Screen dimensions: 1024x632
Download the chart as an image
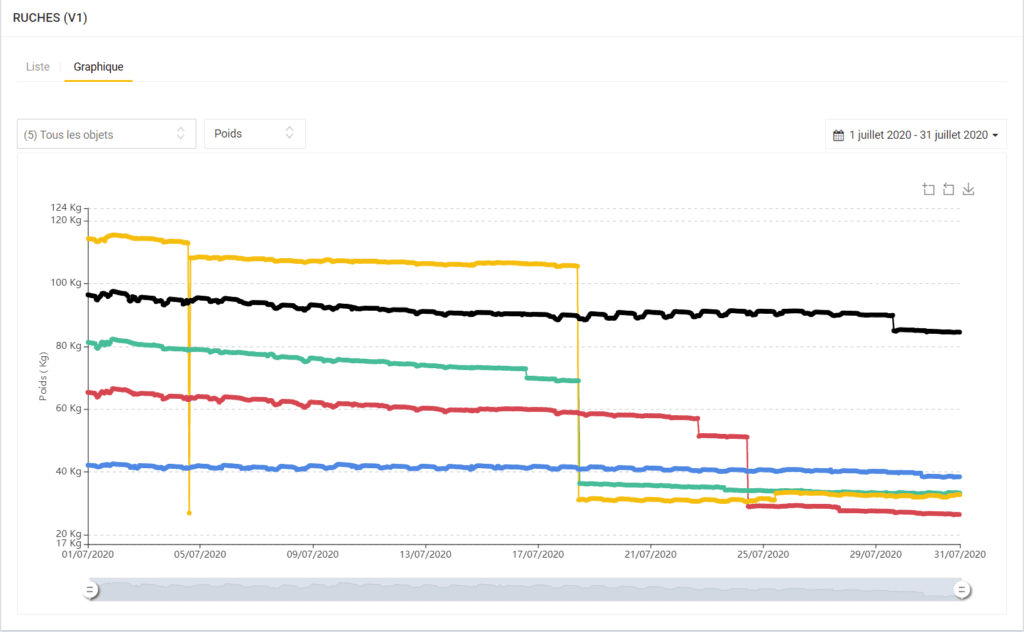pos(968,189)
